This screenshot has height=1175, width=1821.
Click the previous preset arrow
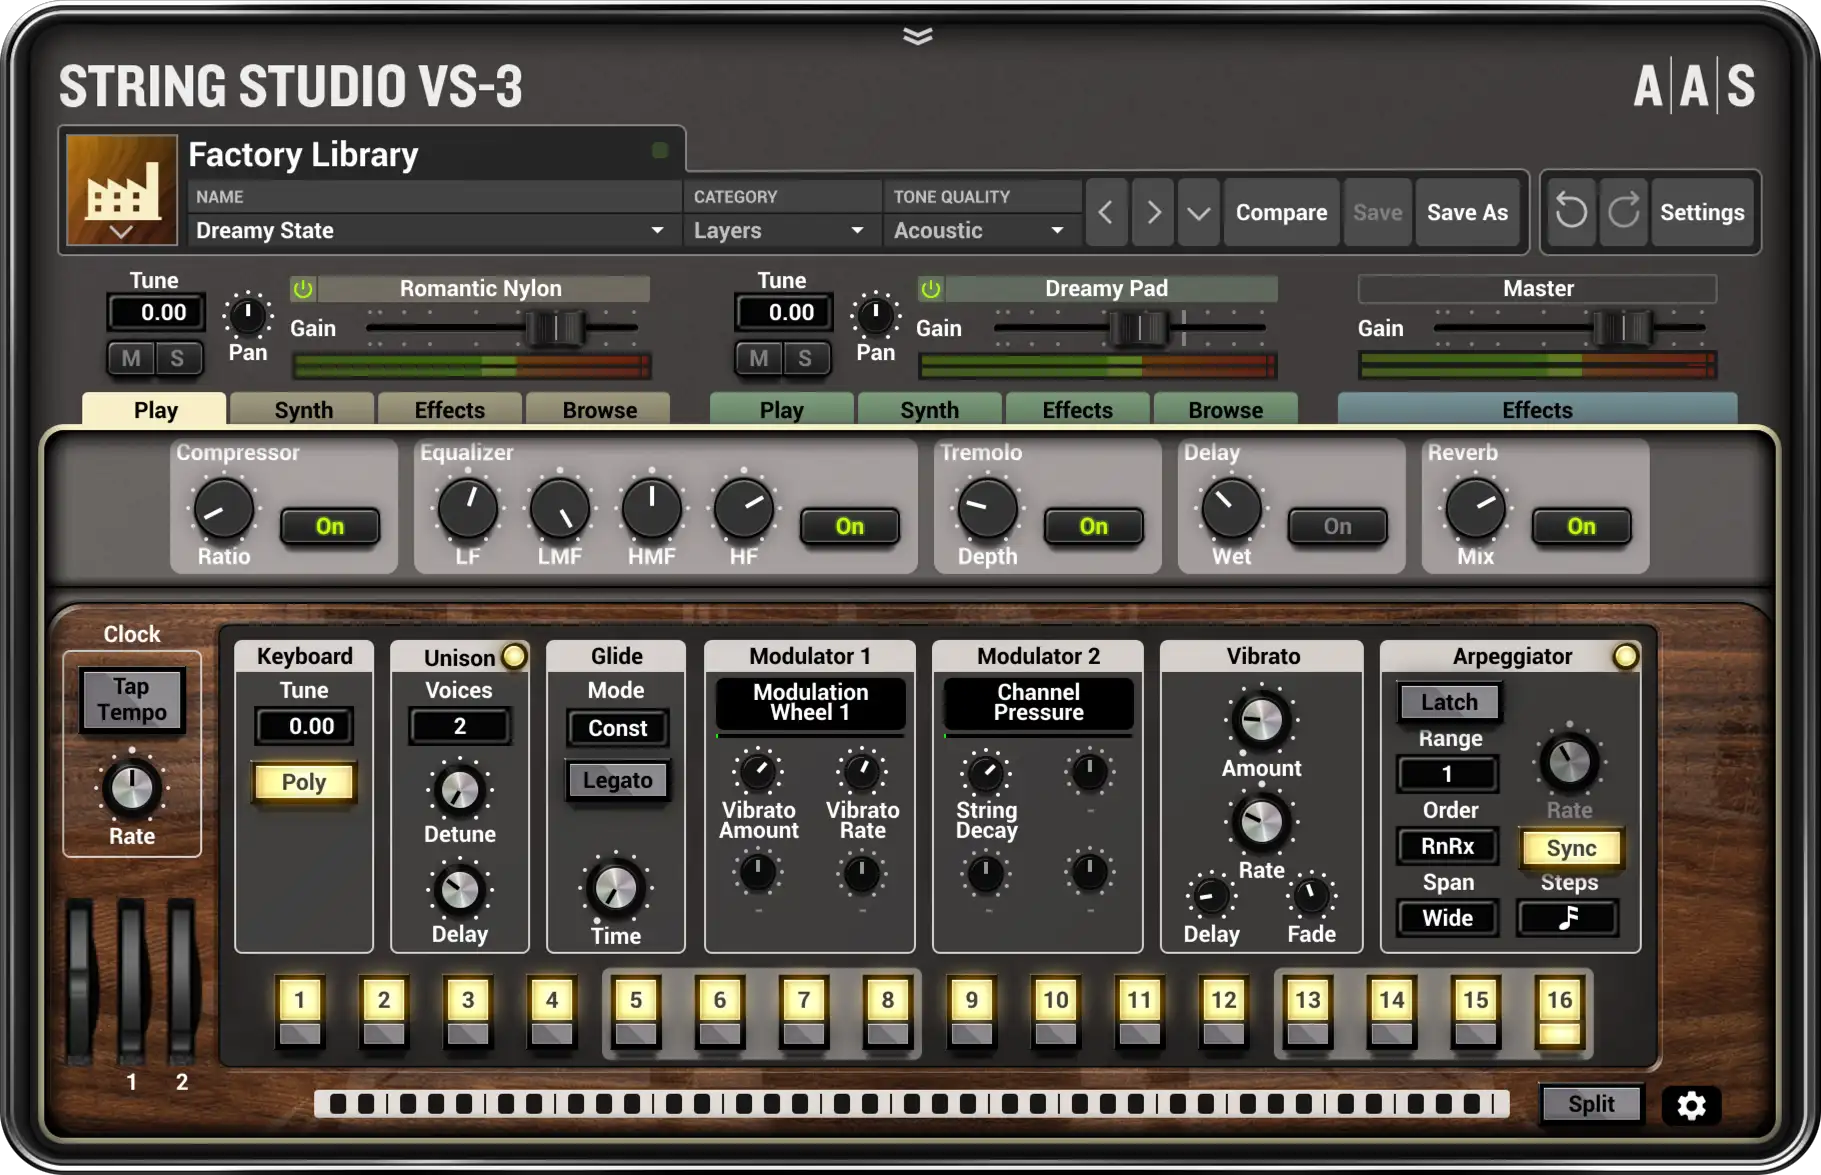(x=1106, y=212)
